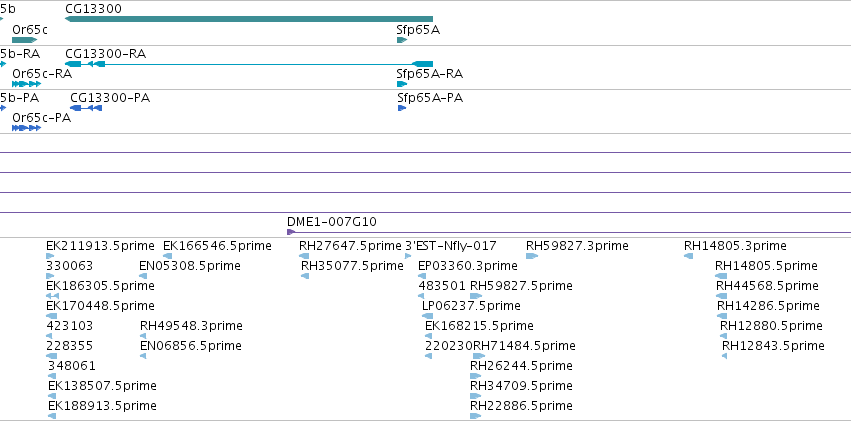Click the RH59827.3prime EST glyph
This screenshot has width=851, height=421.
point(532,256)
